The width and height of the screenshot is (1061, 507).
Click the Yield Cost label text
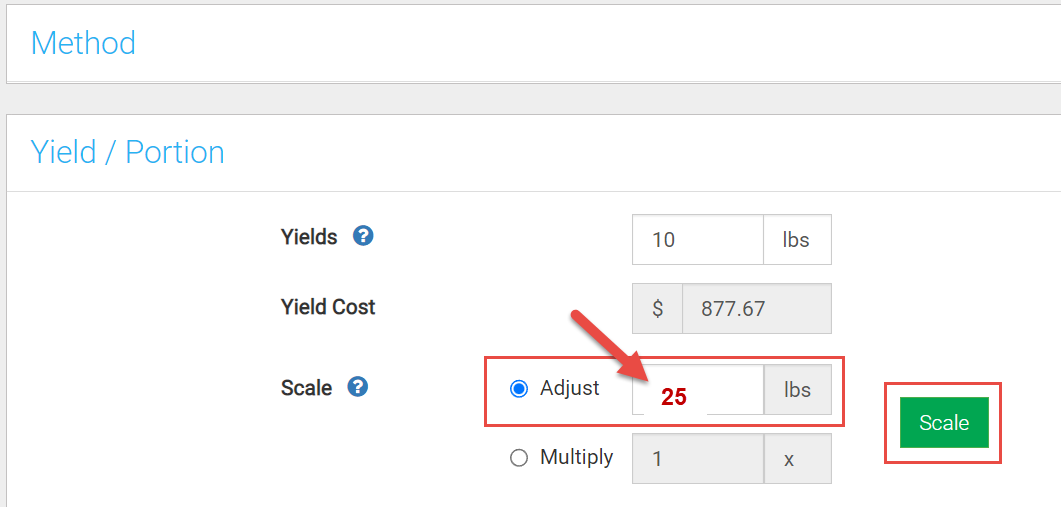(x=328, y=307)
